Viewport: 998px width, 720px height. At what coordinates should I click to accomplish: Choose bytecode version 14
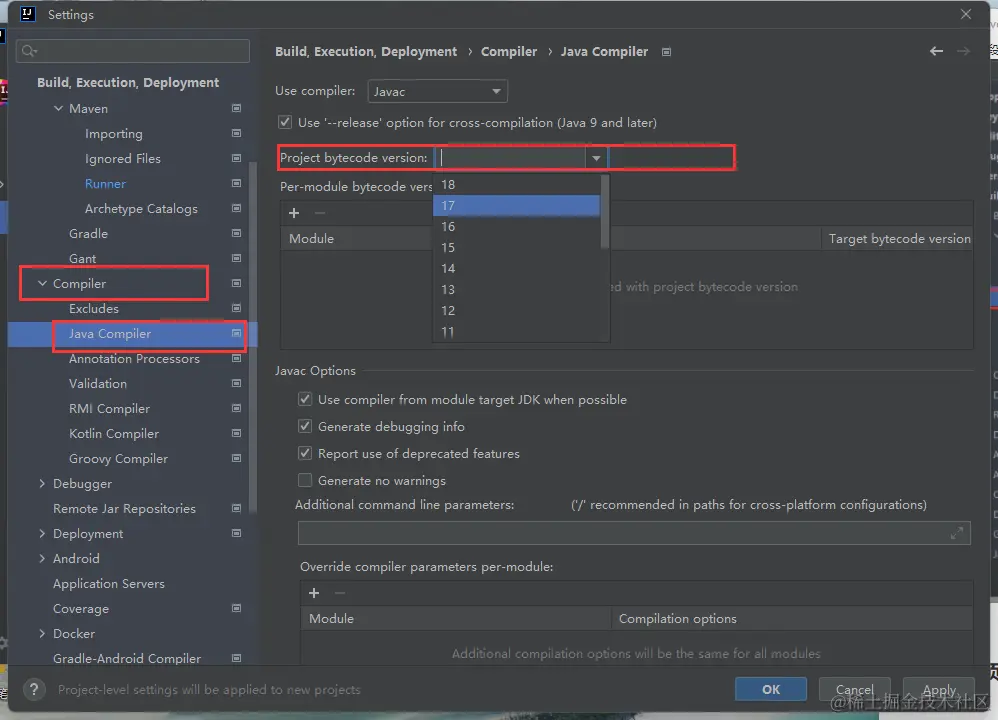[x=516, y=269]
